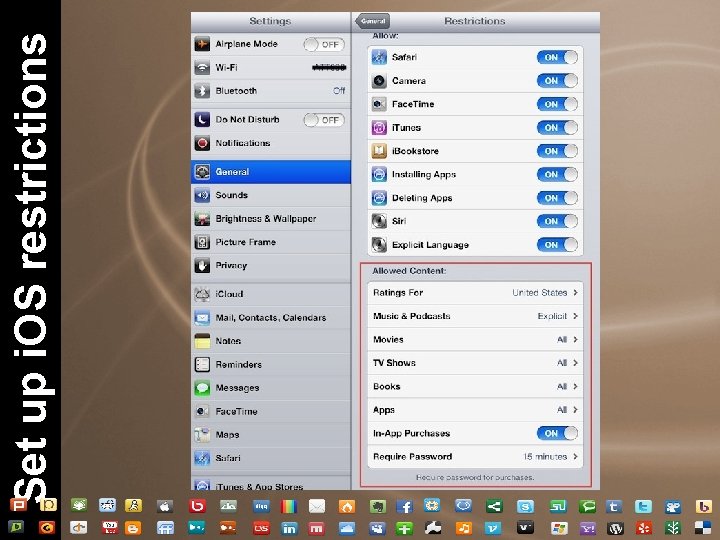Open the Bluetooth row showing Off
The width and height of the screenshot is (720, 540).
pos(271,91)
